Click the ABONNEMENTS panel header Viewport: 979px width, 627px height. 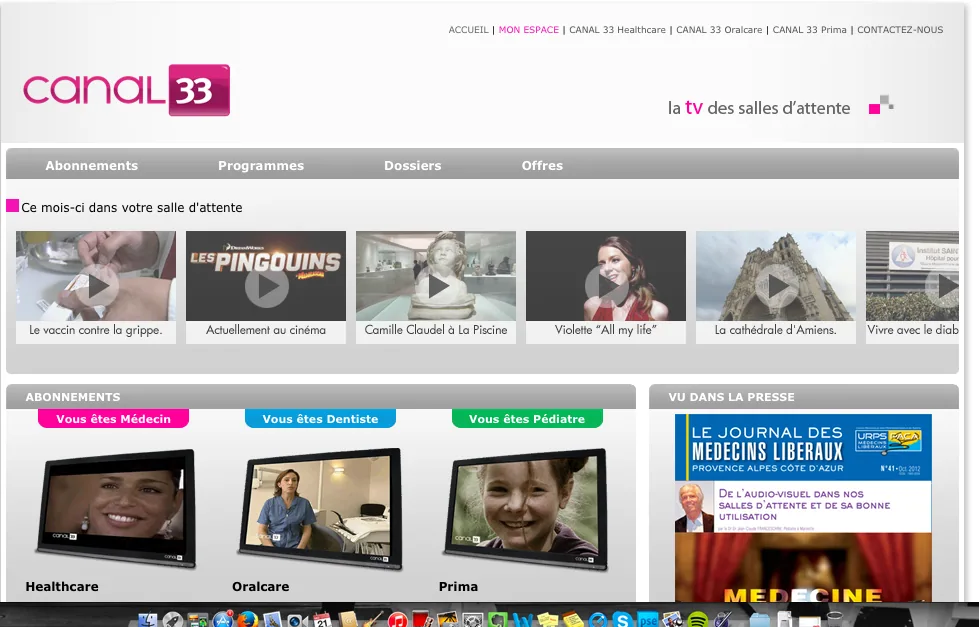(x=321, y=397)
